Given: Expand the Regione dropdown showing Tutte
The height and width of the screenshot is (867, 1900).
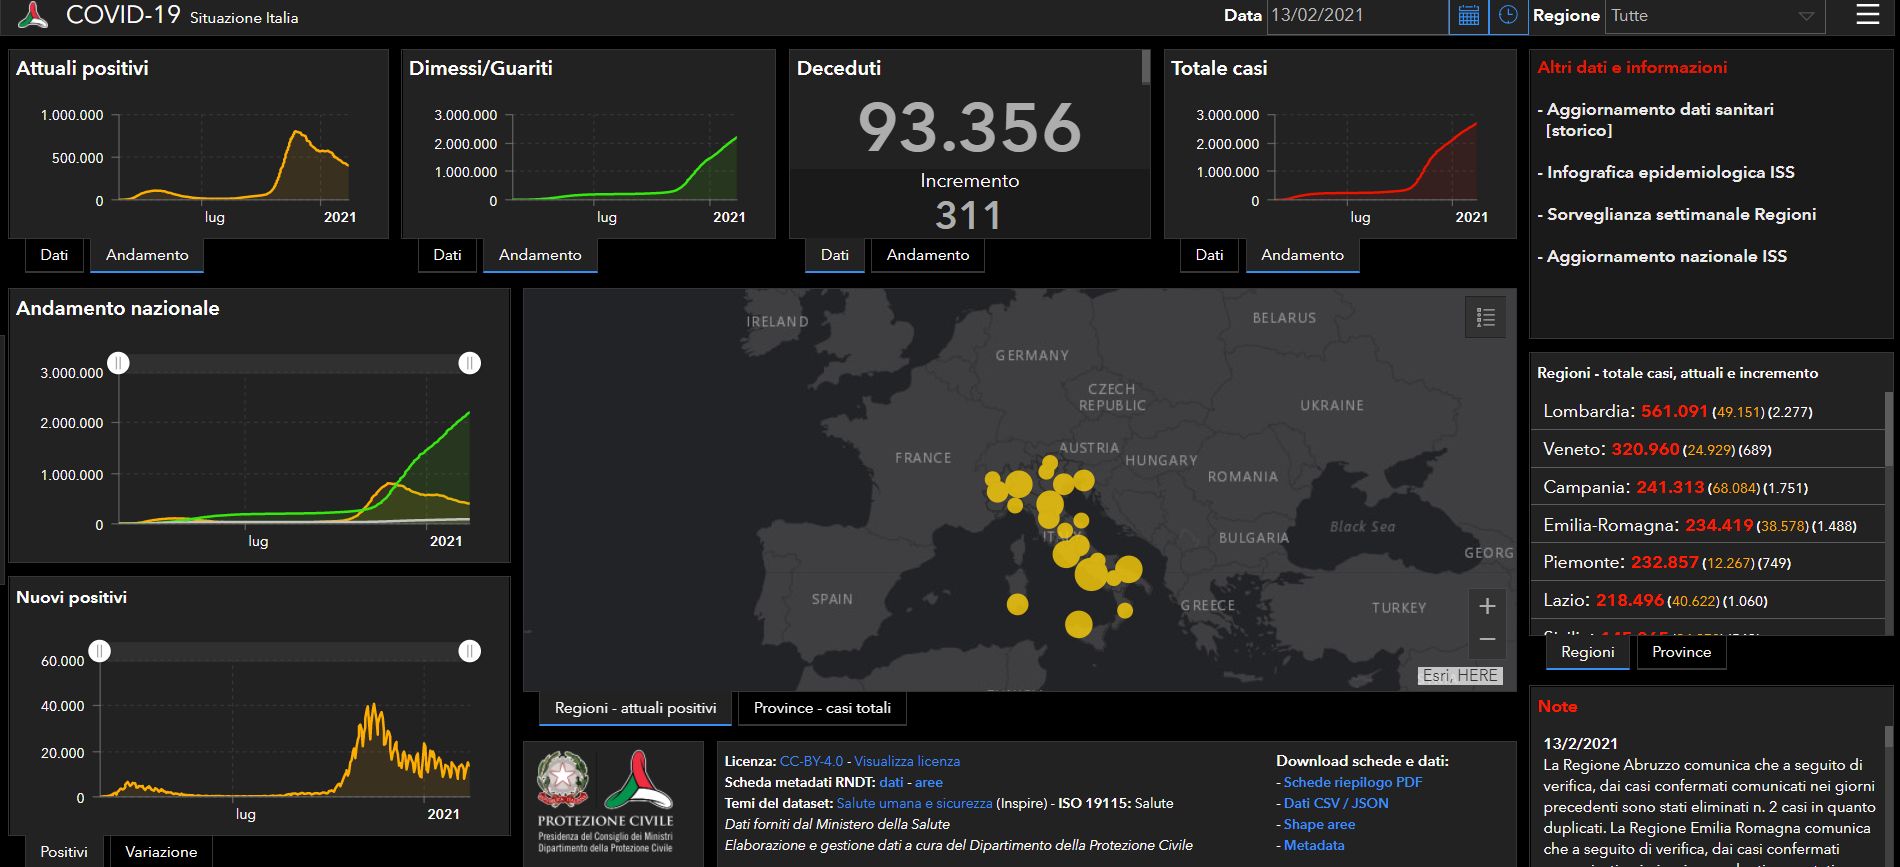Looking at the screenshot, I should pyautogui.click(x=1713, y=16).
